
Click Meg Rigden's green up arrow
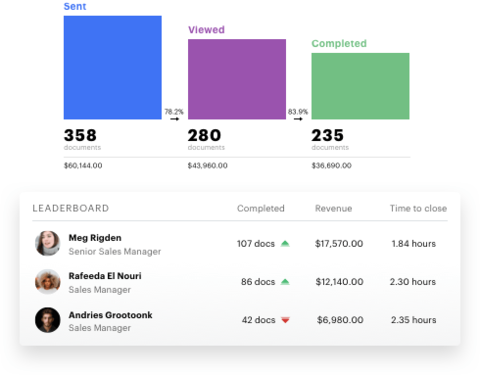pyautogui.click(x=285, y=244)
